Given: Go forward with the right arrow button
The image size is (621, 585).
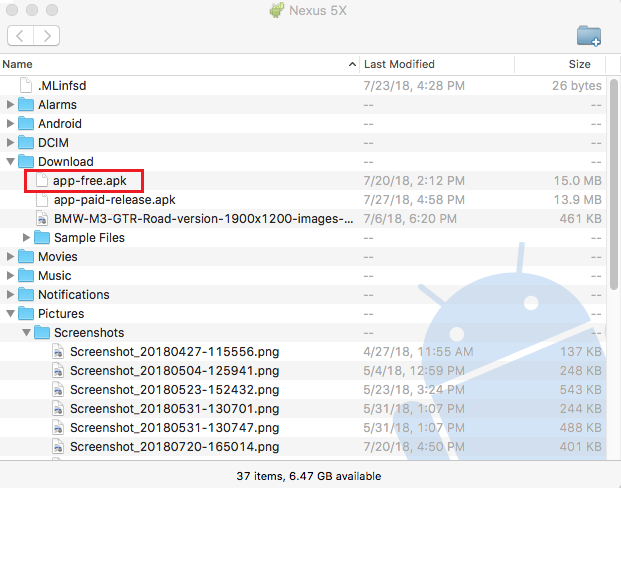Looking at the screenshot, I should pos(46,36).
